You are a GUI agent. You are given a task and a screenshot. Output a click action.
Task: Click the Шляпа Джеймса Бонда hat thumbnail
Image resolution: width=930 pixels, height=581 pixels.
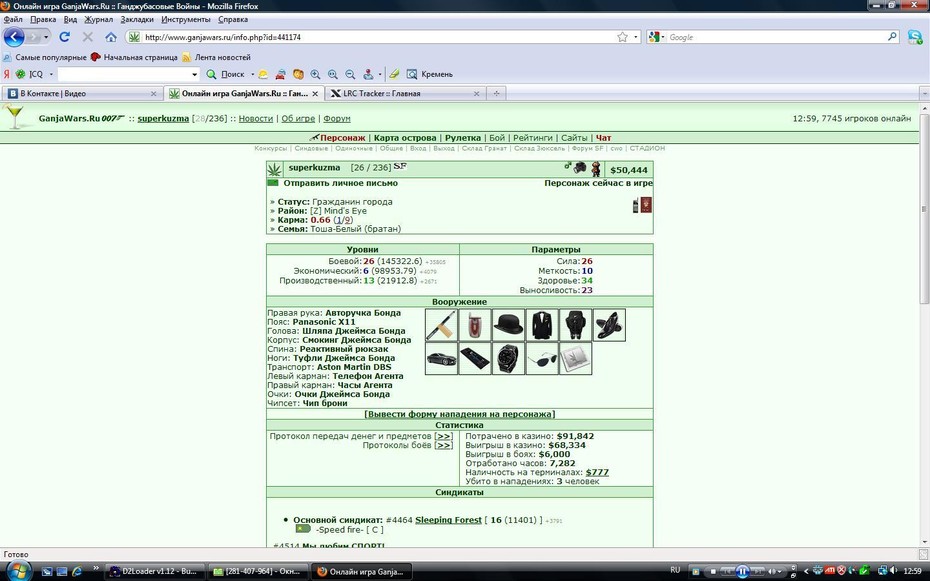point(508,325)
